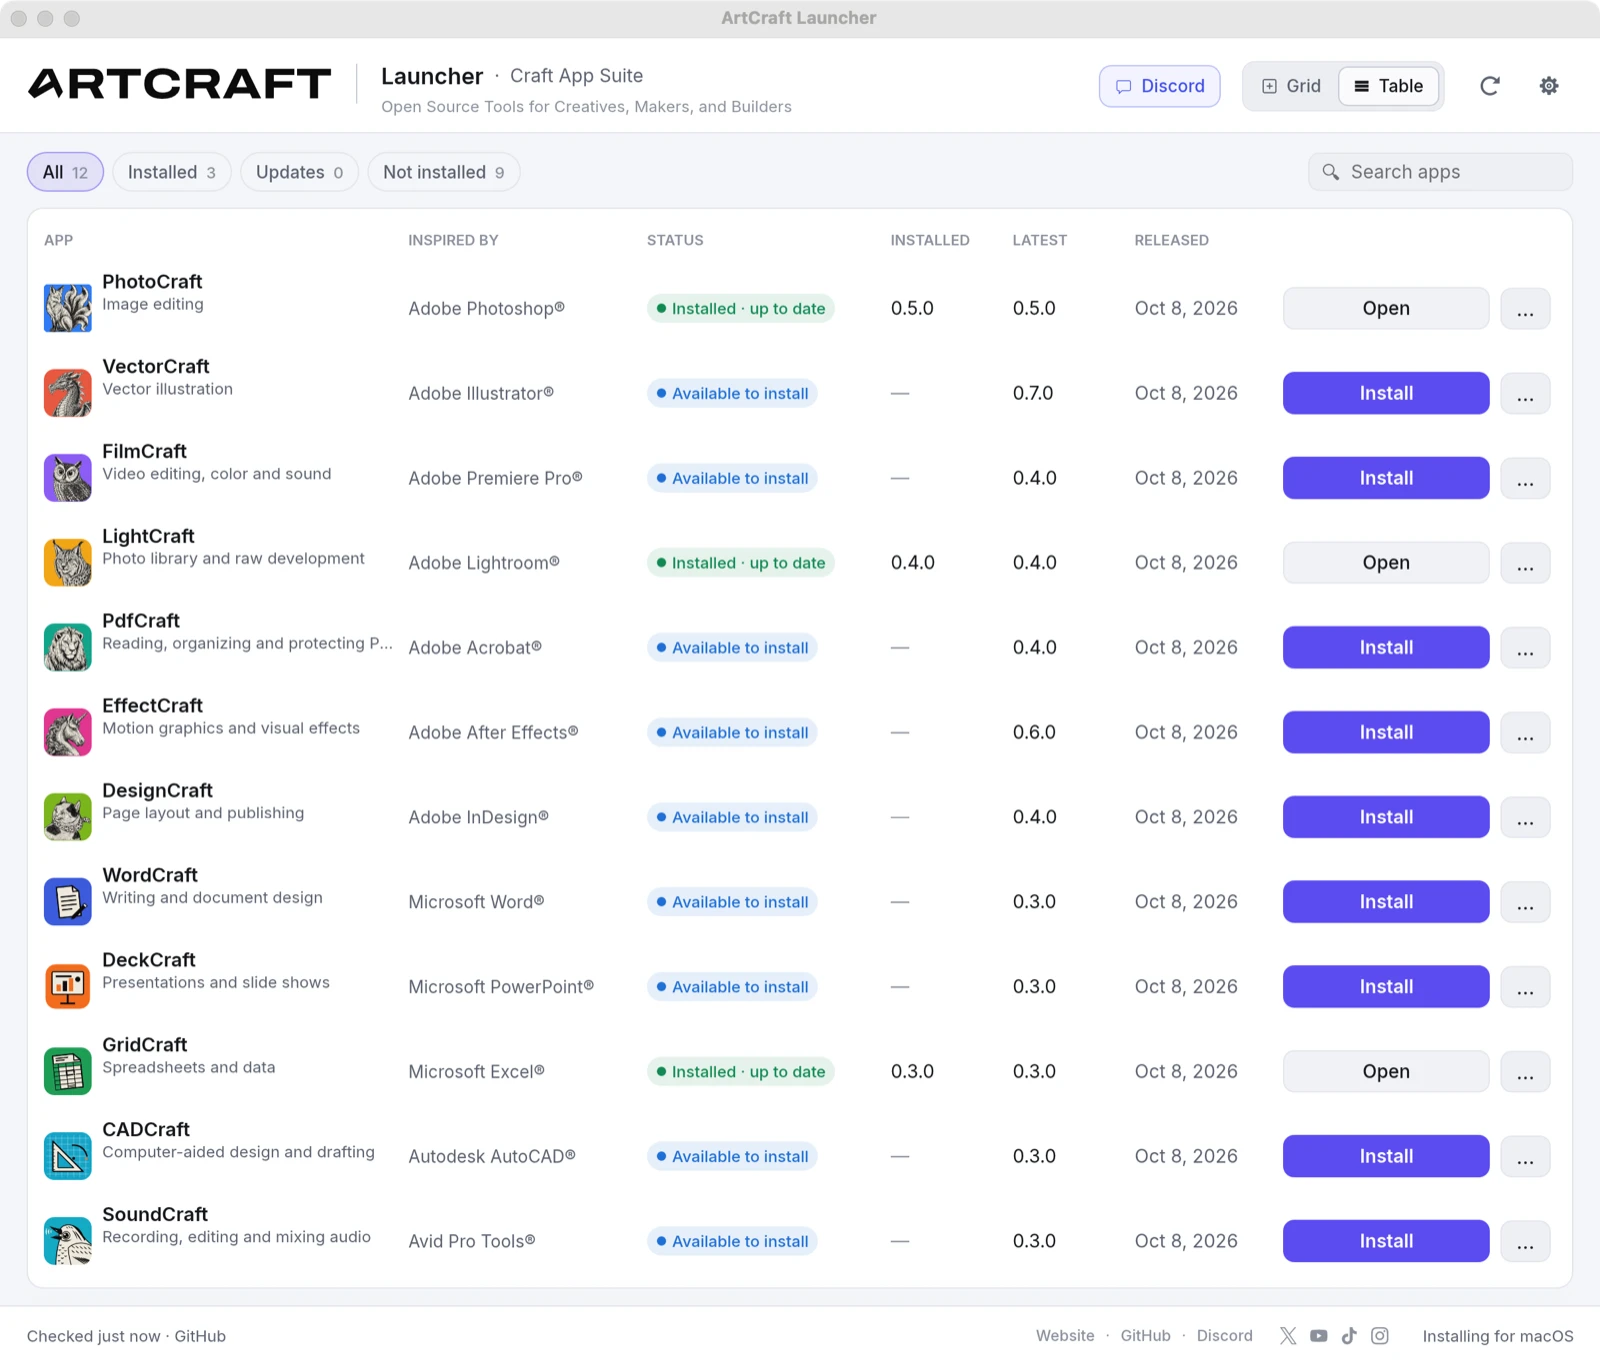Viewport: 1600px width, 1365px height.
Task: Open the Website footer link
Action: pyautogui.click(x=1065, y=1336)
